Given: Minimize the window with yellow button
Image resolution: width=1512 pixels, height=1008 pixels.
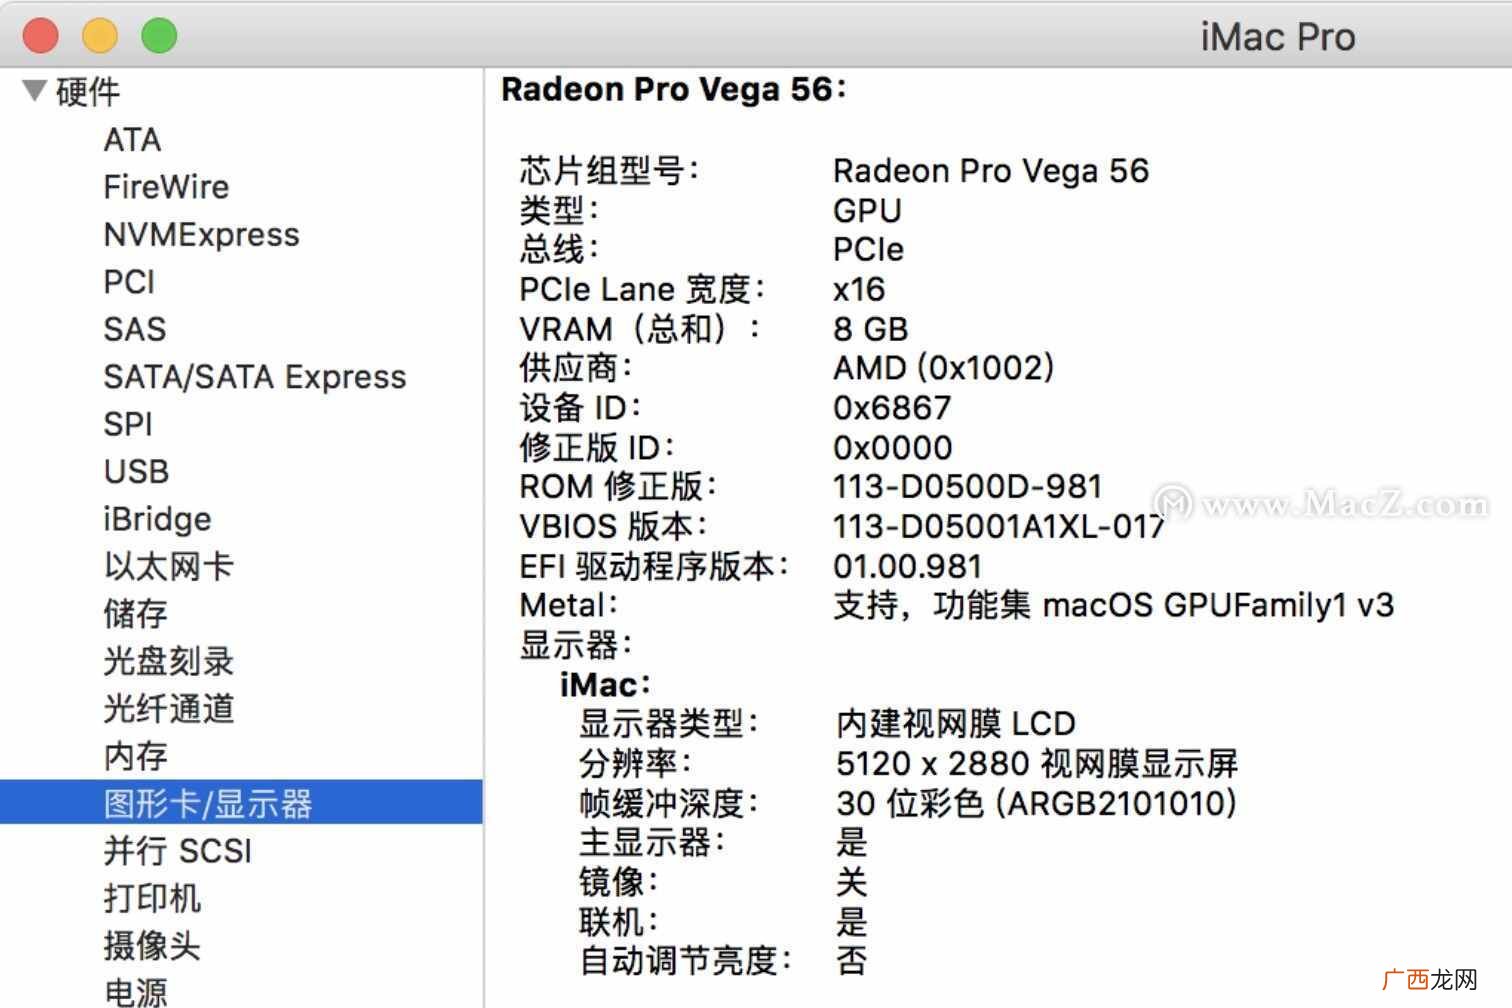Looking at the screenshot, I should (100, 35).
